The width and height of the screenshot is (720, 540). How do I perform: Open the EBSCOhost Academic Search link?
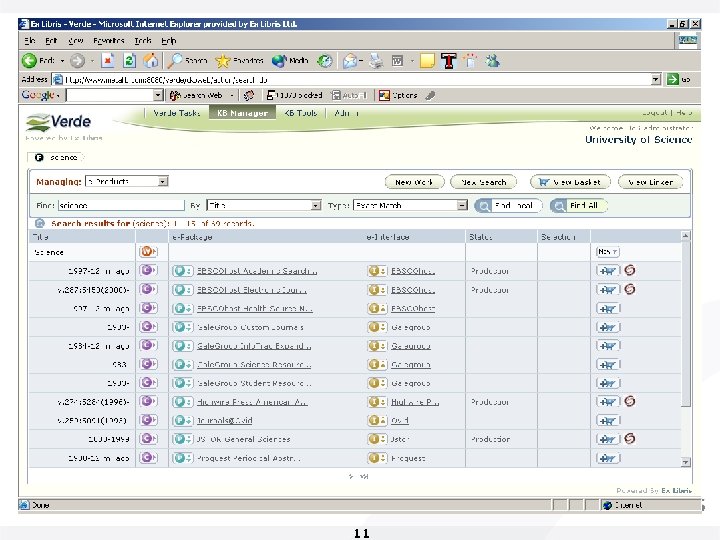pos(257,271)
